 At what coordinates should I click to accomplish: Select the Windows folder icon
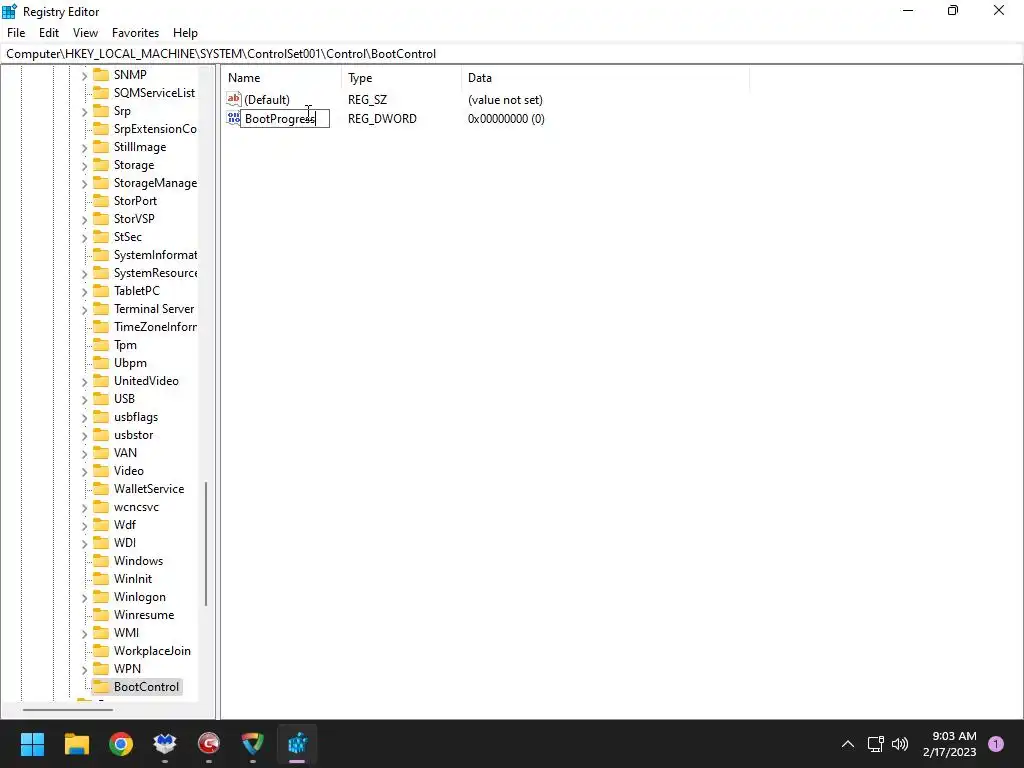point(101,560)
